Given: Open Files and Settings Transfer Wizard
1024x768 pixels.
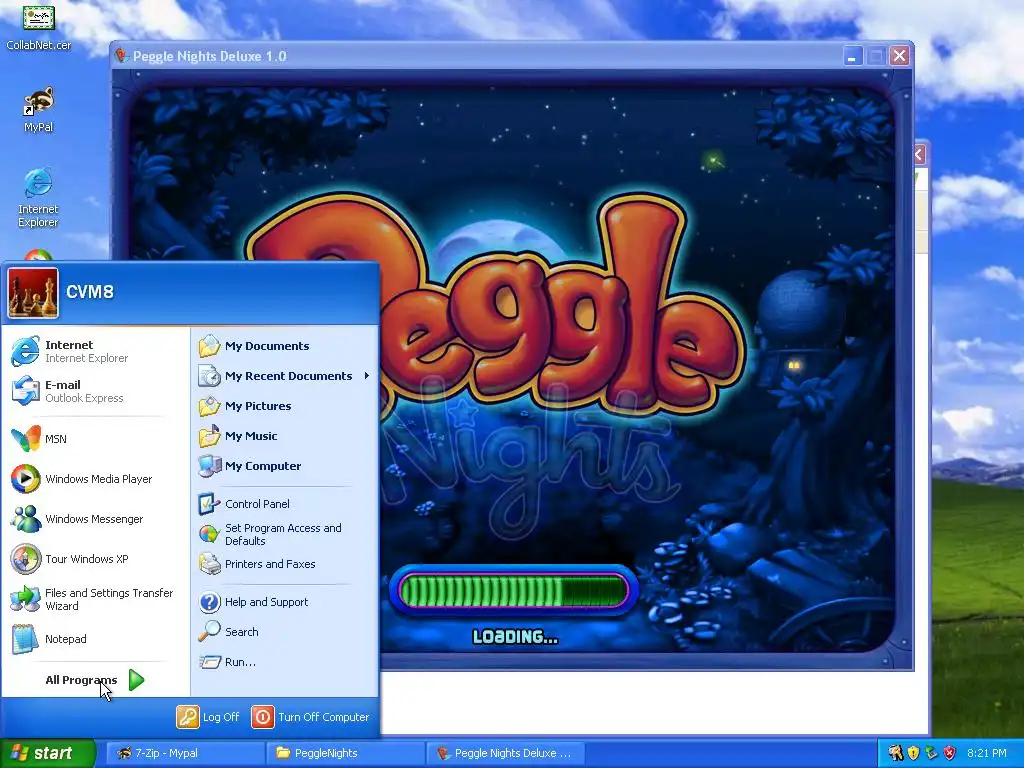Looking at the screenshot, I should (96, 599).
